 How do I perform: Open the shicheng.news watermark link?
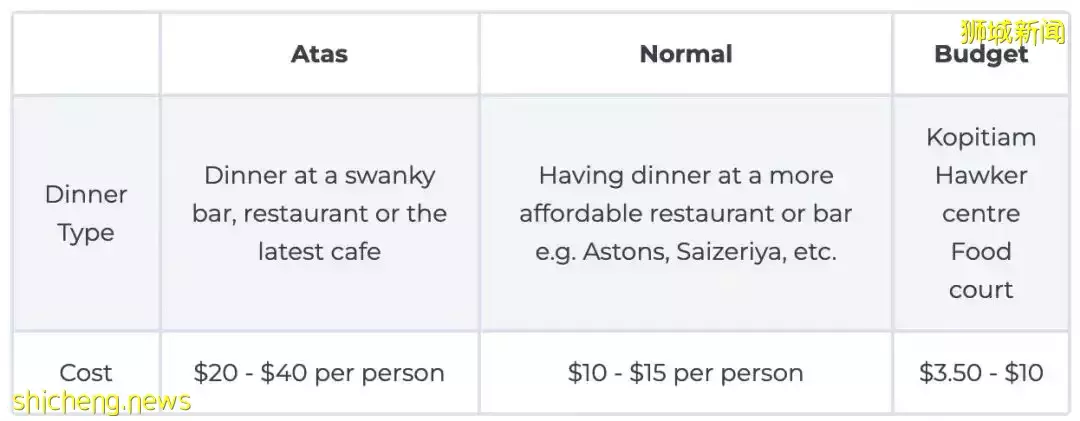102,401
